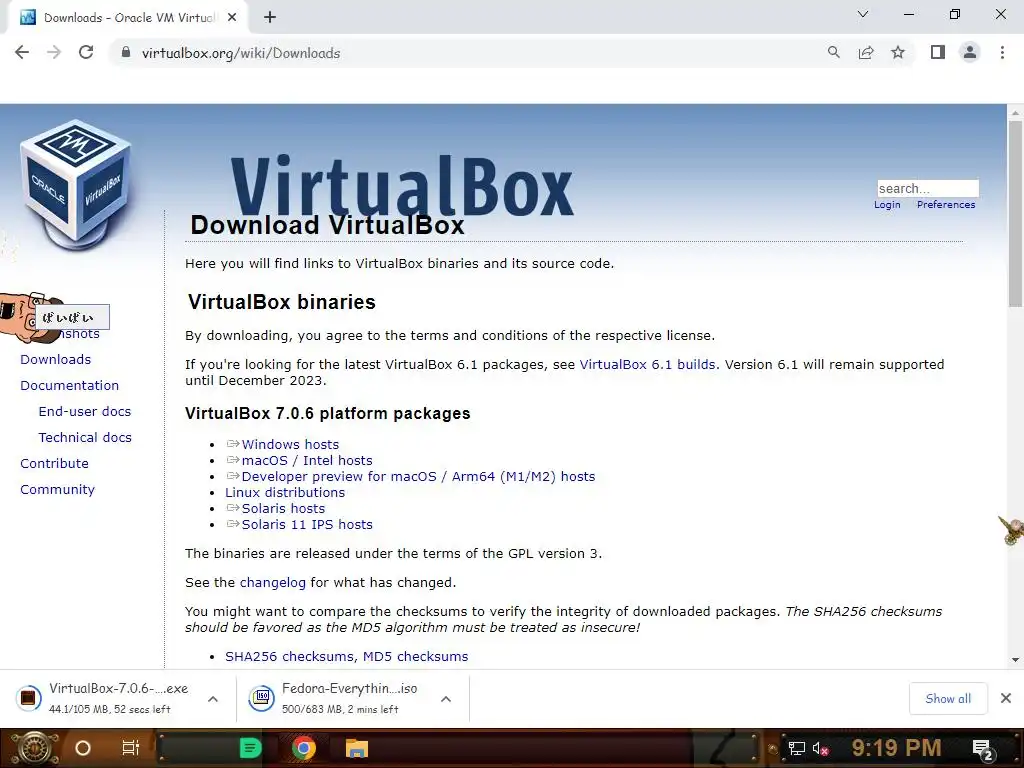Click the page vertical scrollbar thumb
1024x768 pixels.
(x=1015, y=212)
